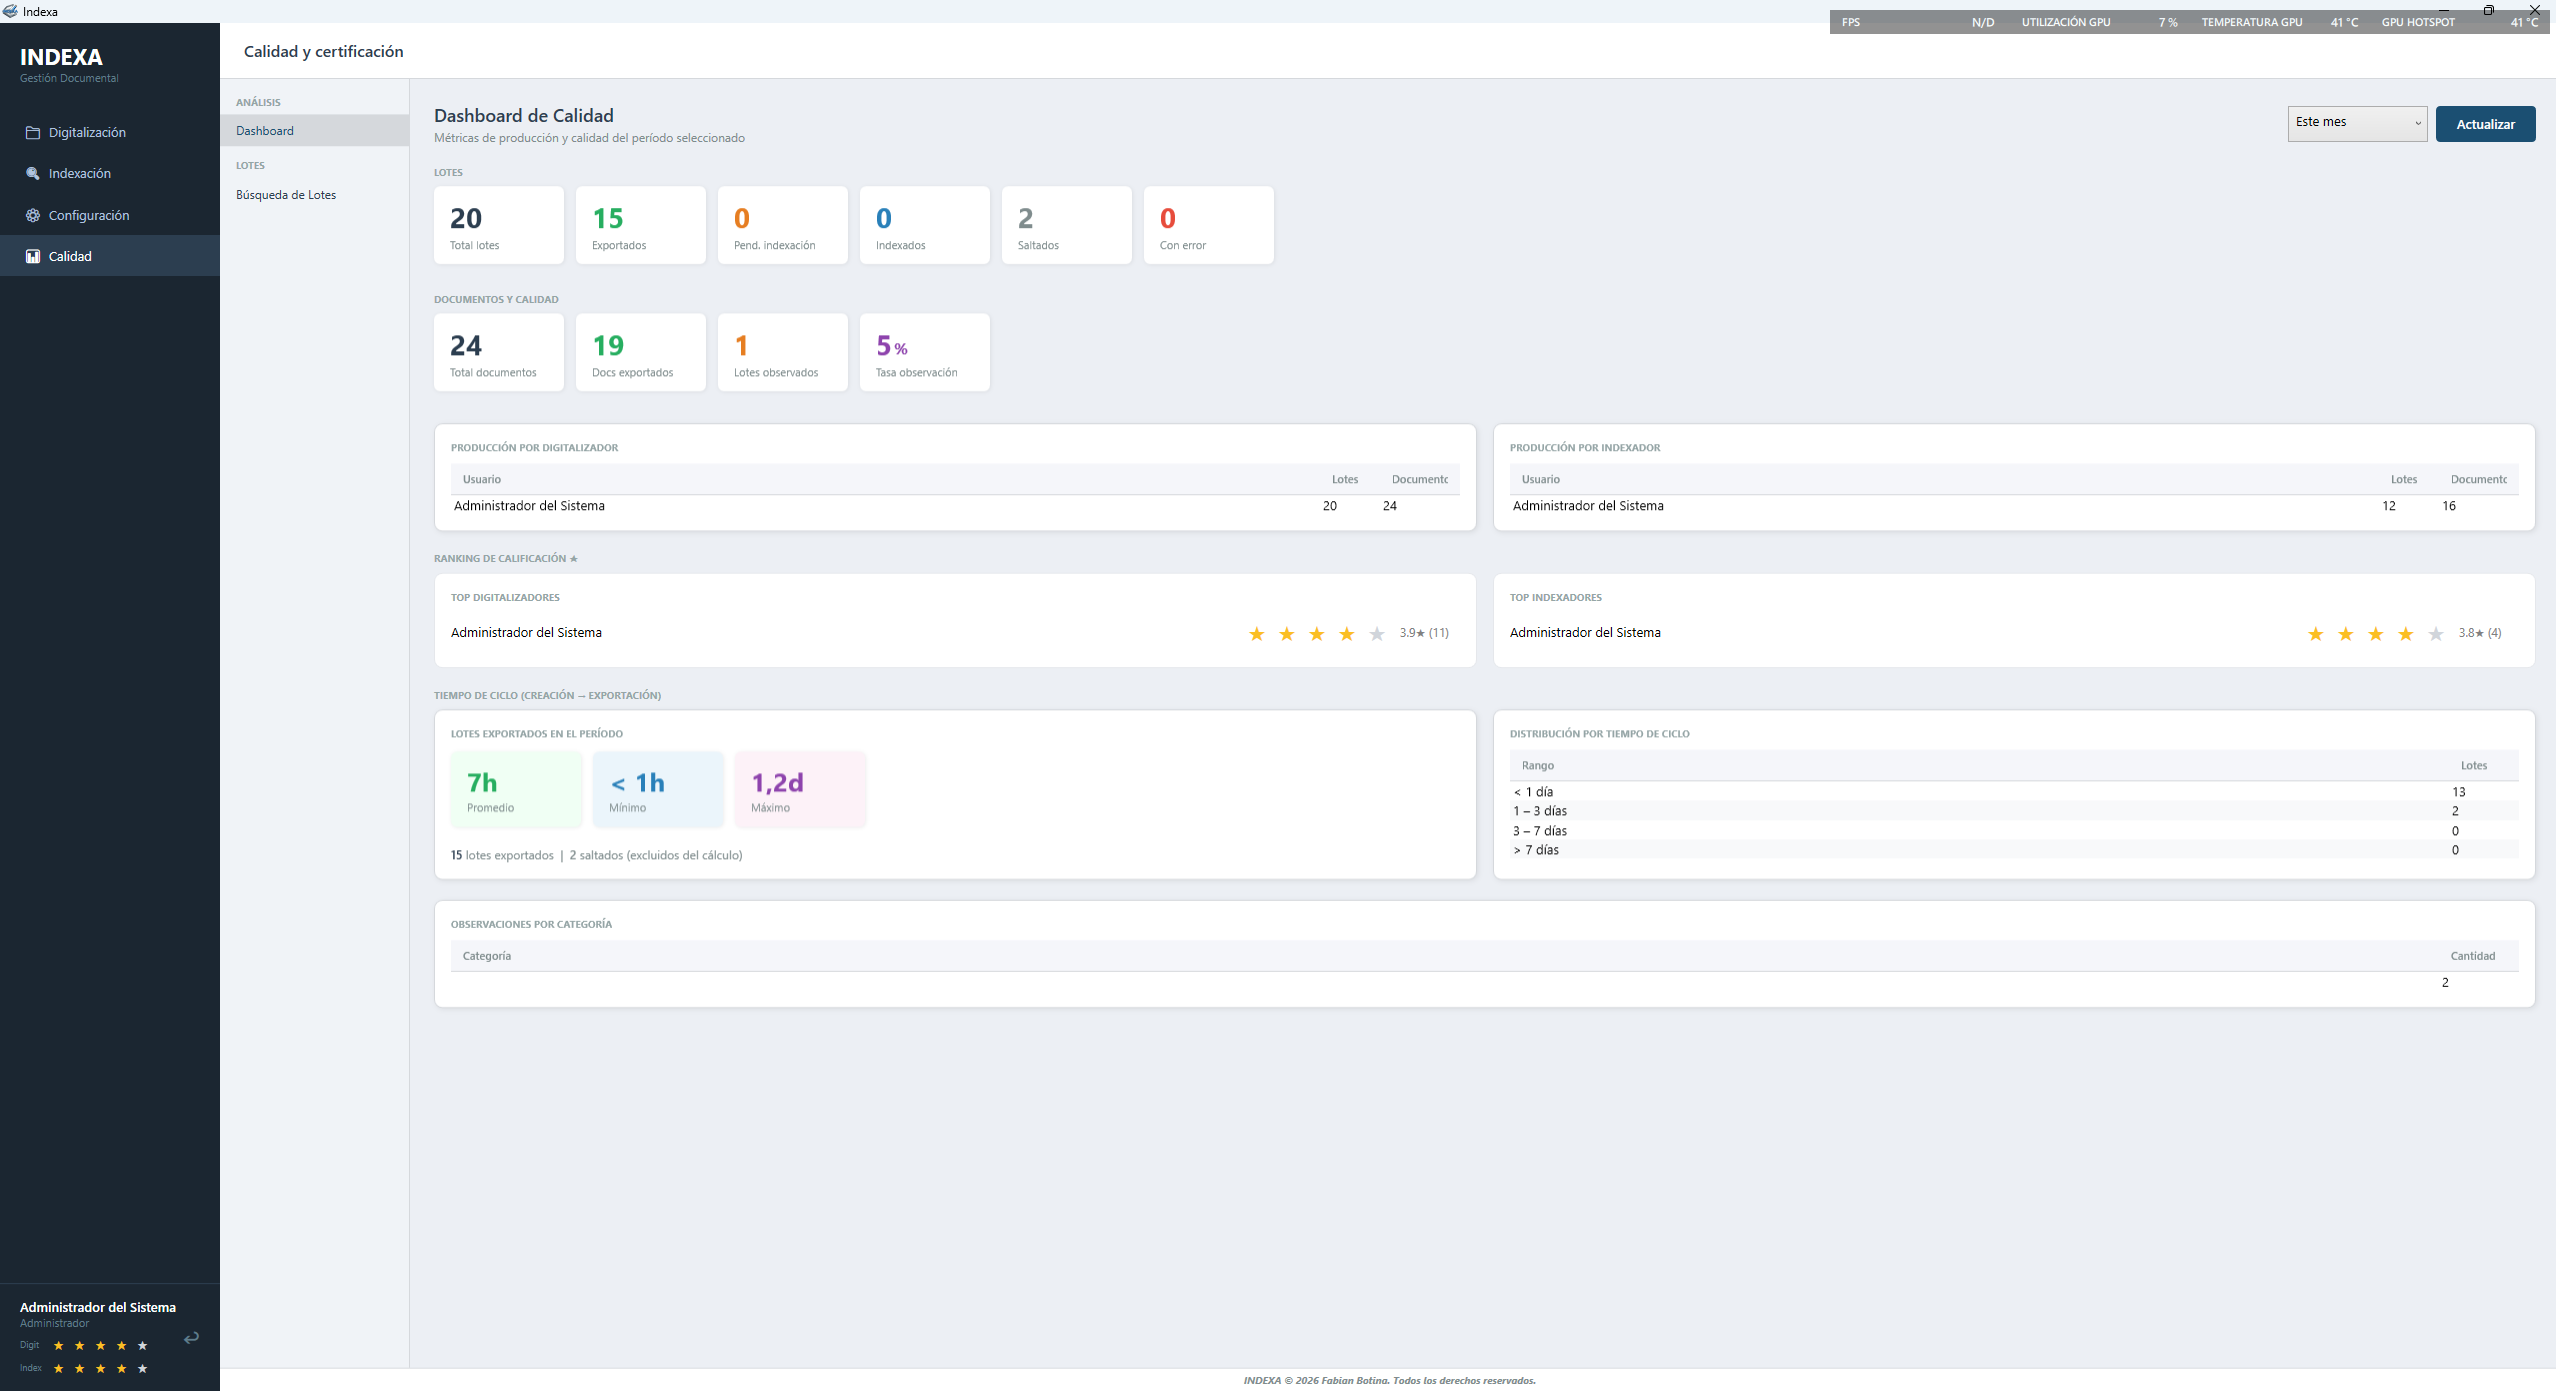This screenshot has width=2556, height=1391.
Task: Click the logout arrow icon in sidebar
Action: (191, 1337)
